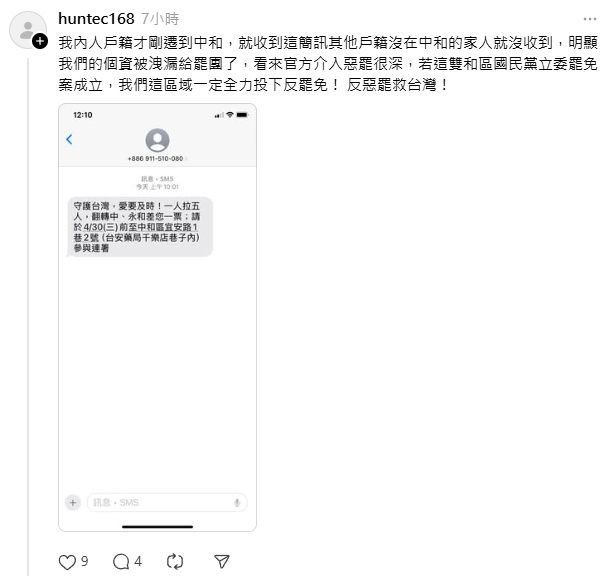The height and width of the screenshot is (576, 616).
Task: Click the post text body
Action: 328,64
